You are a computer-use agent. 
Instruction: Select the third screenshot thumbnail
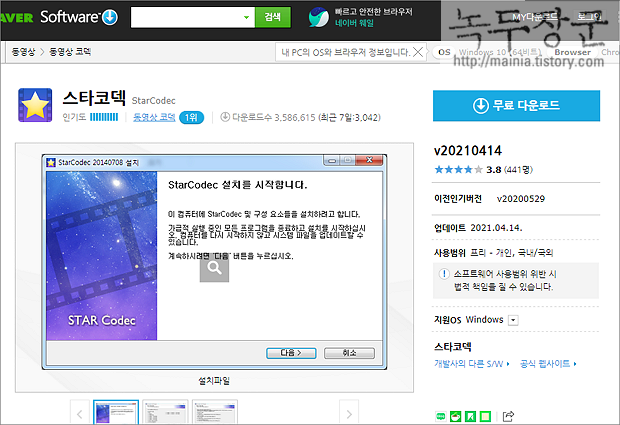click(x=215, y=412)
